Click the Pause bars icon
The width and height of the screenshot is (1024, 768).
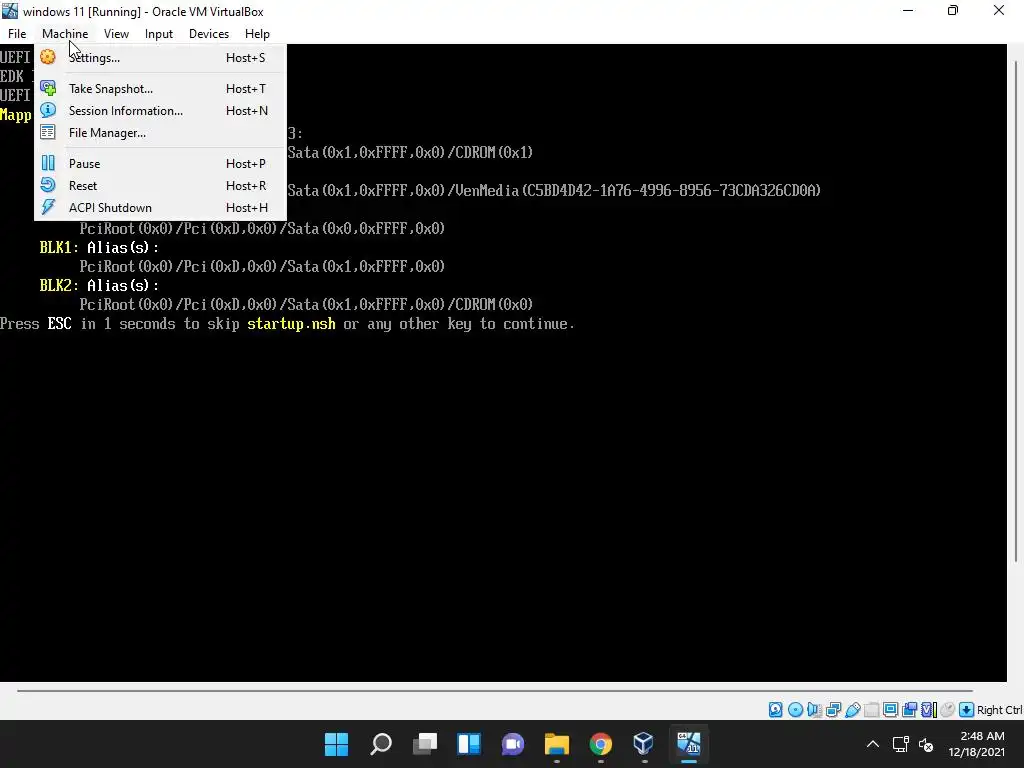click(x=48, y=163)
